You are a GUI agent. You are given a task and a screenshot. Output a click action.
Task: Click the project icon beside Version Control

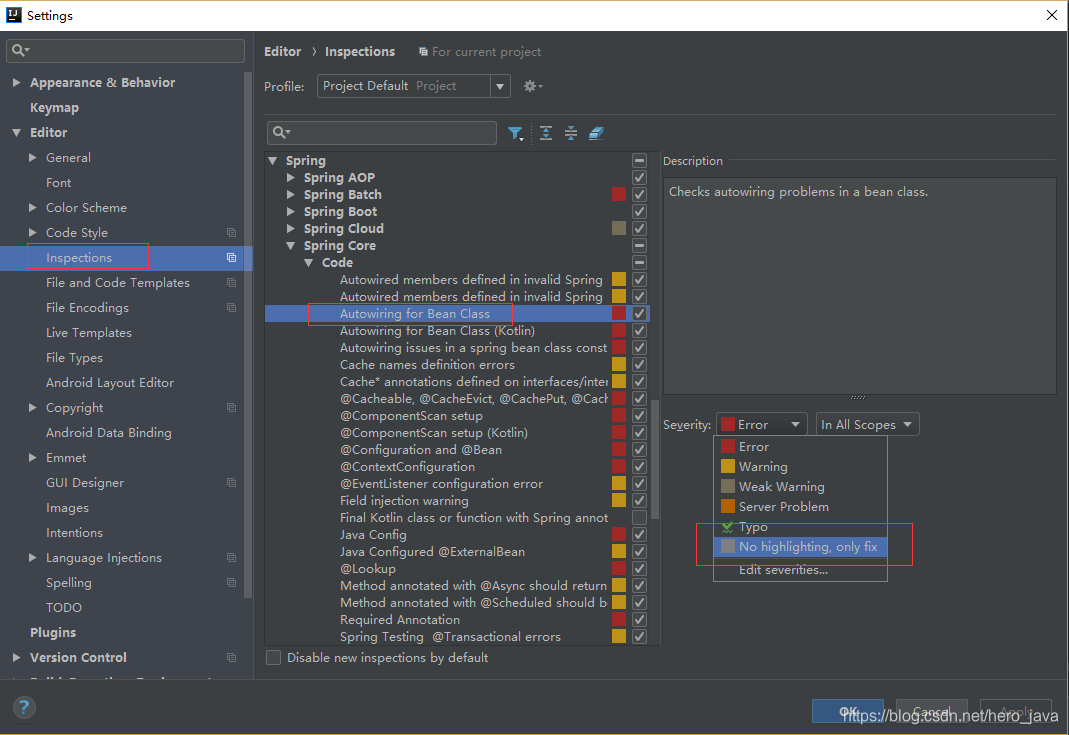[231, 658]
